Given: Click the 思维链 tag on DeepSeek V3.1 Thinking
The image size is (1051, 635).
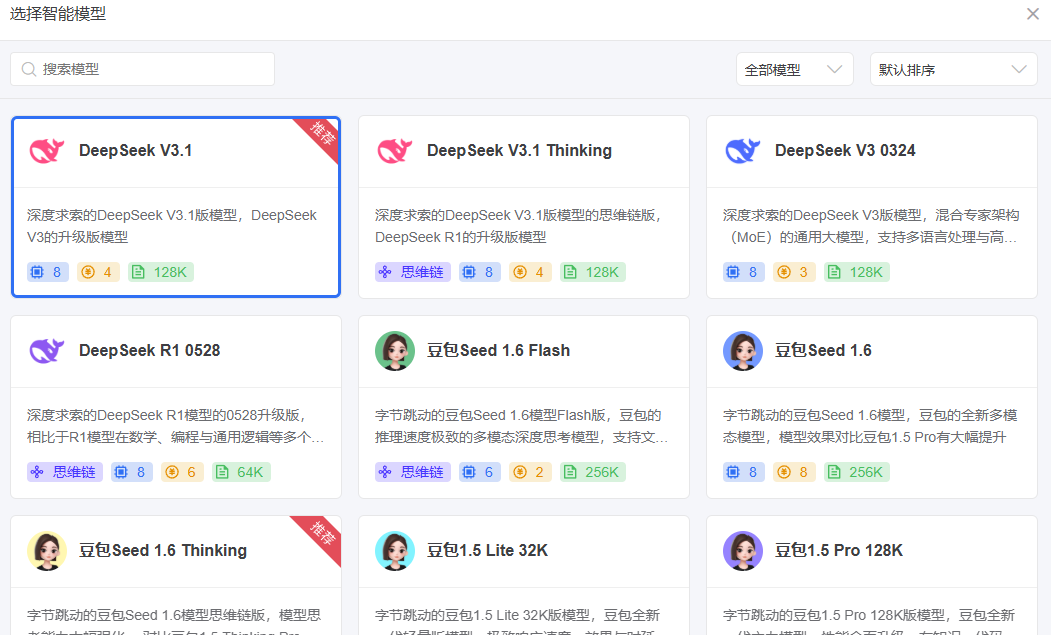Looking at the screenshot, I should click(x=413, y=272).
